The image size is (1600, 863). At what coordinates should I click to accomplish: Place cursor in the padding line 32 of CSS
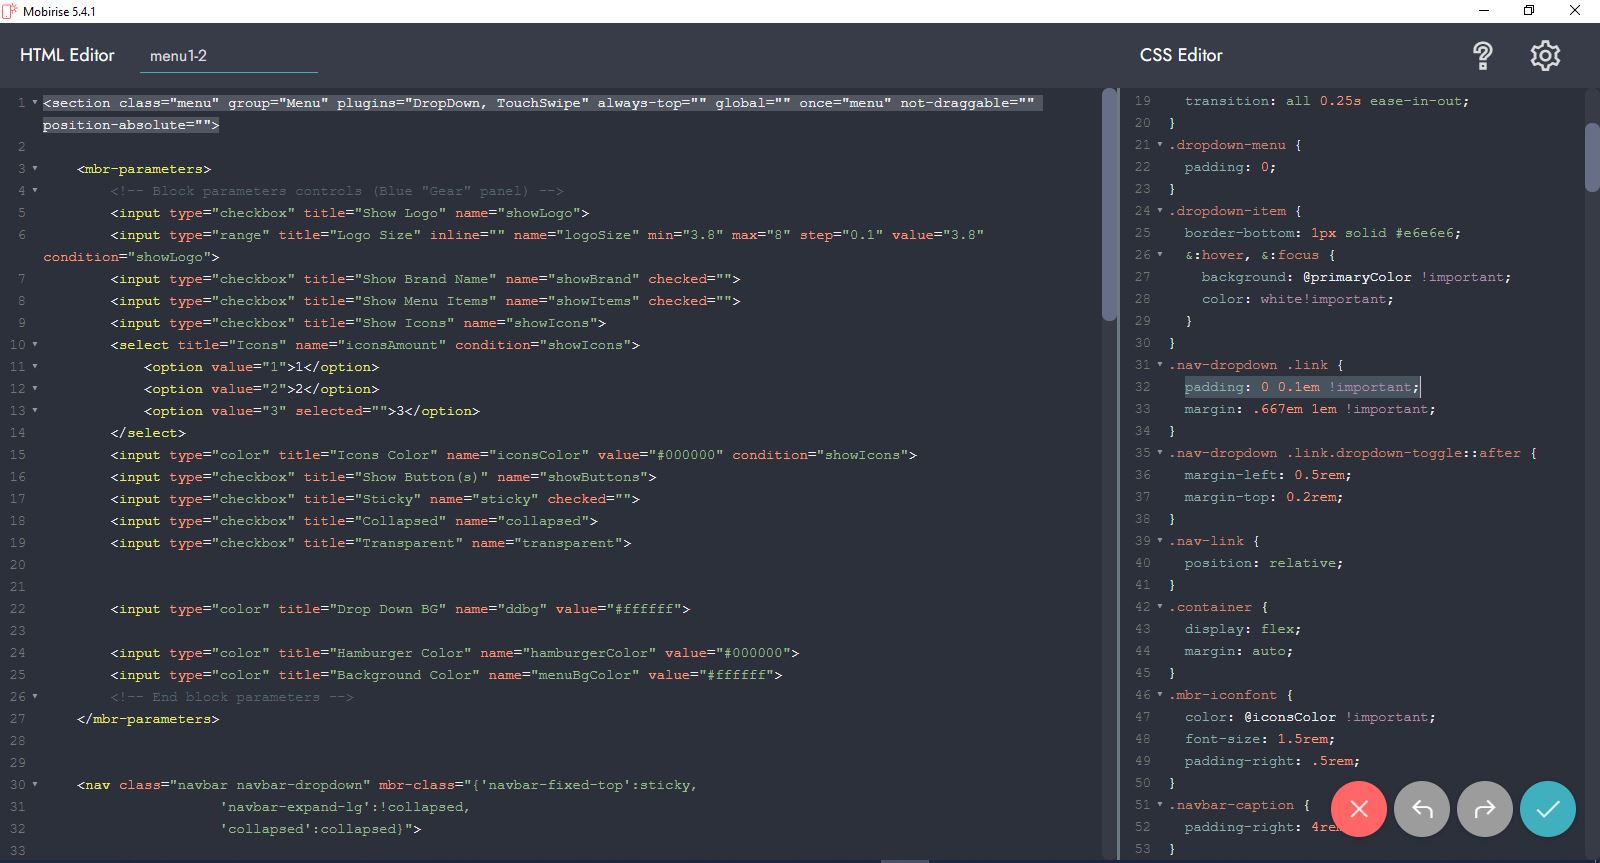click(1300, 387)
